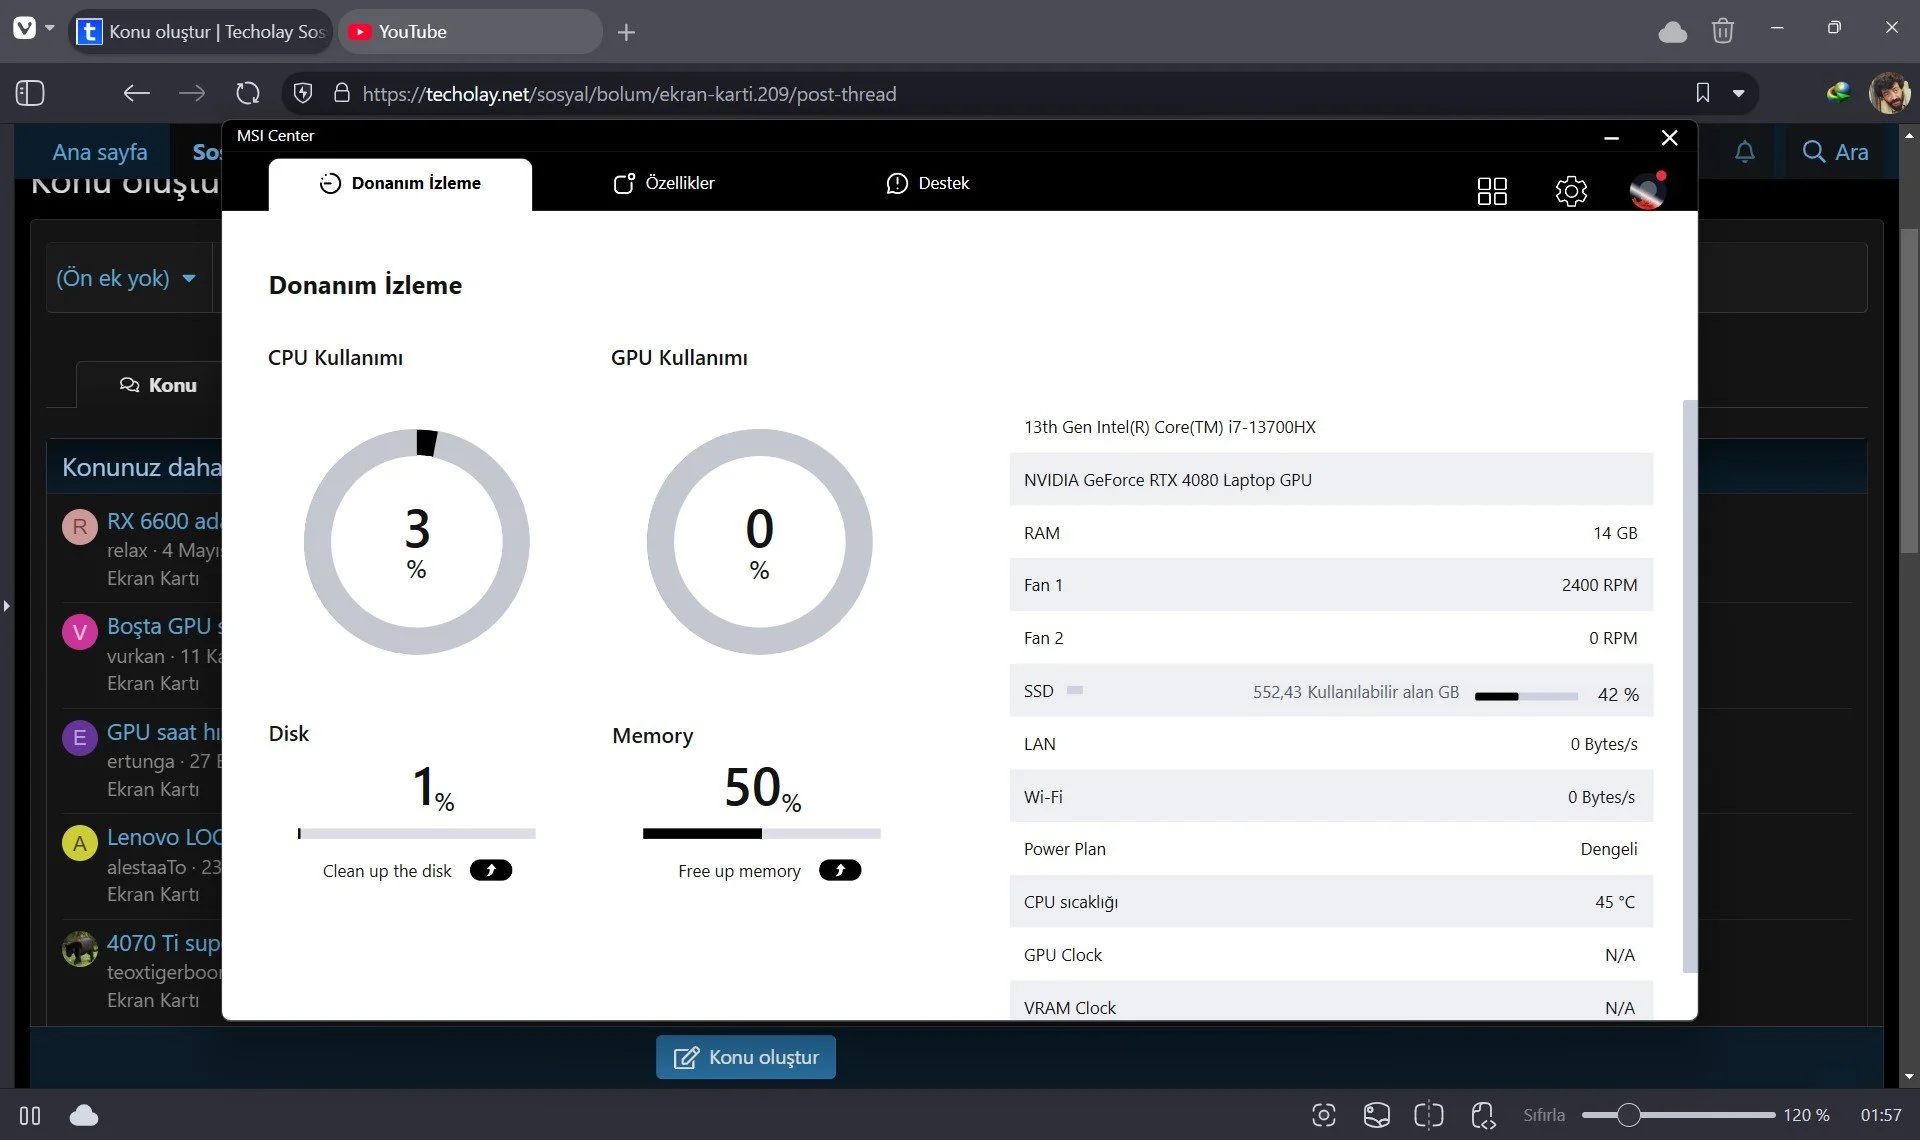This screenshot has width=1920, height=1140.
Task: Open the closed tabs trash icon
Action: coord(1722,31)
